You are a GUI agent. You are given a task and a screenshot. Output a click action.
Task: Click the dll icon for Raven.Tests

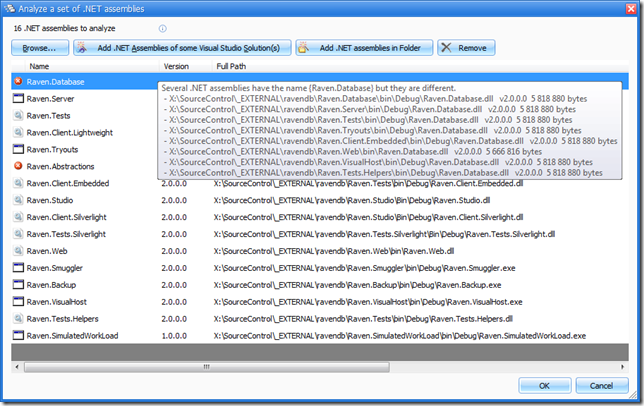click(x=18, y=115)
